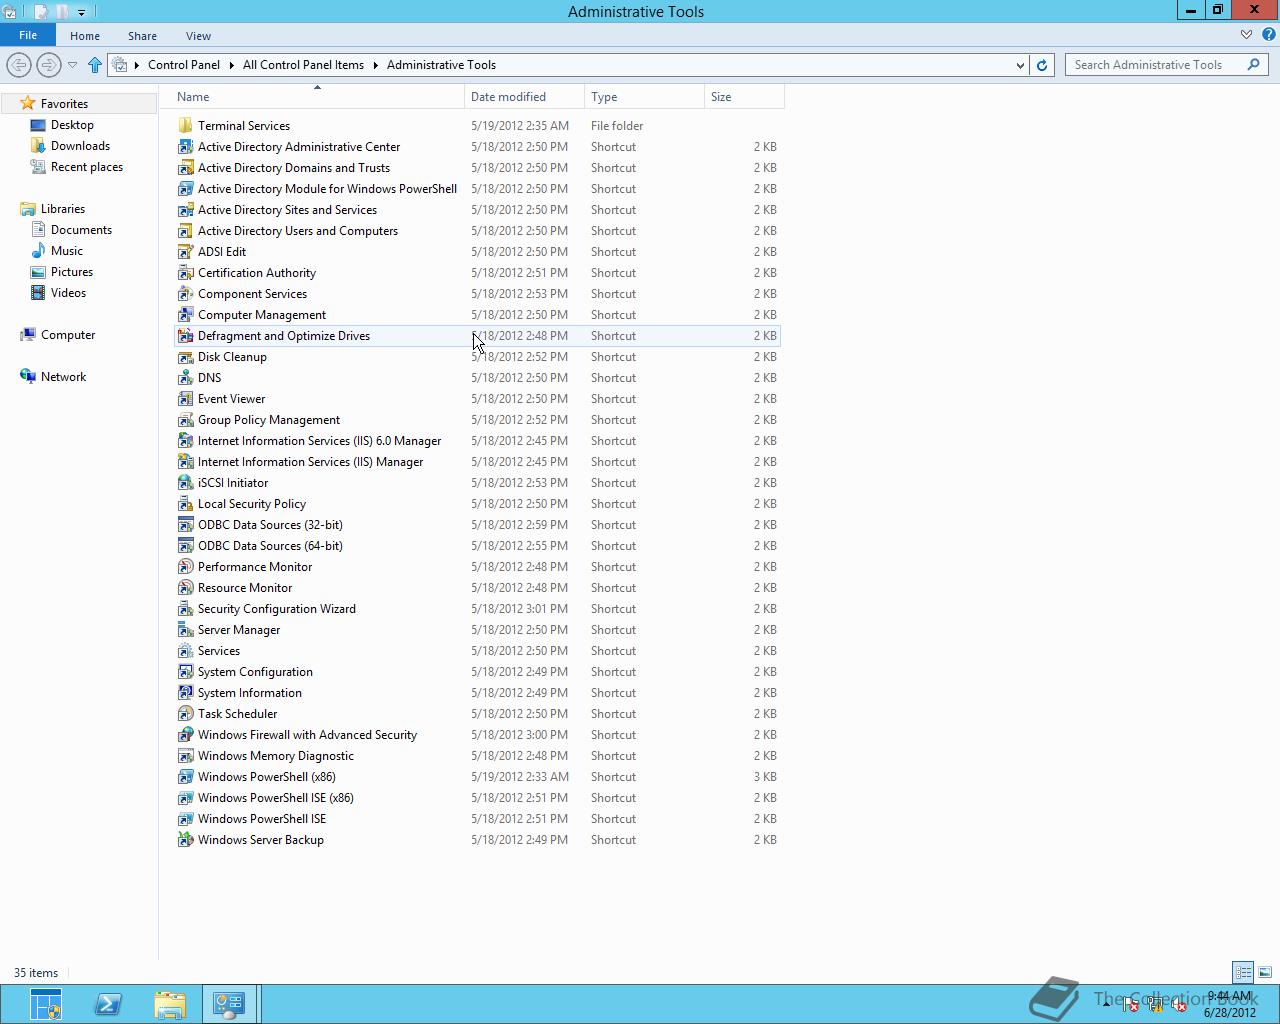Screen dimensions: 1280x1024
Task: Select Local Security Policy icon
Action: pos(185,504)
